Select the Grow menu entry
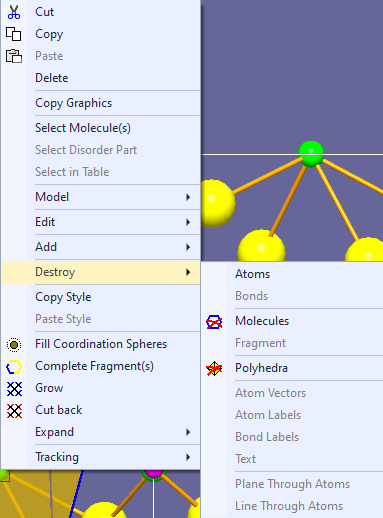This screenshot has height=518, width=383. pyautogui.click(x=101, y=388)
